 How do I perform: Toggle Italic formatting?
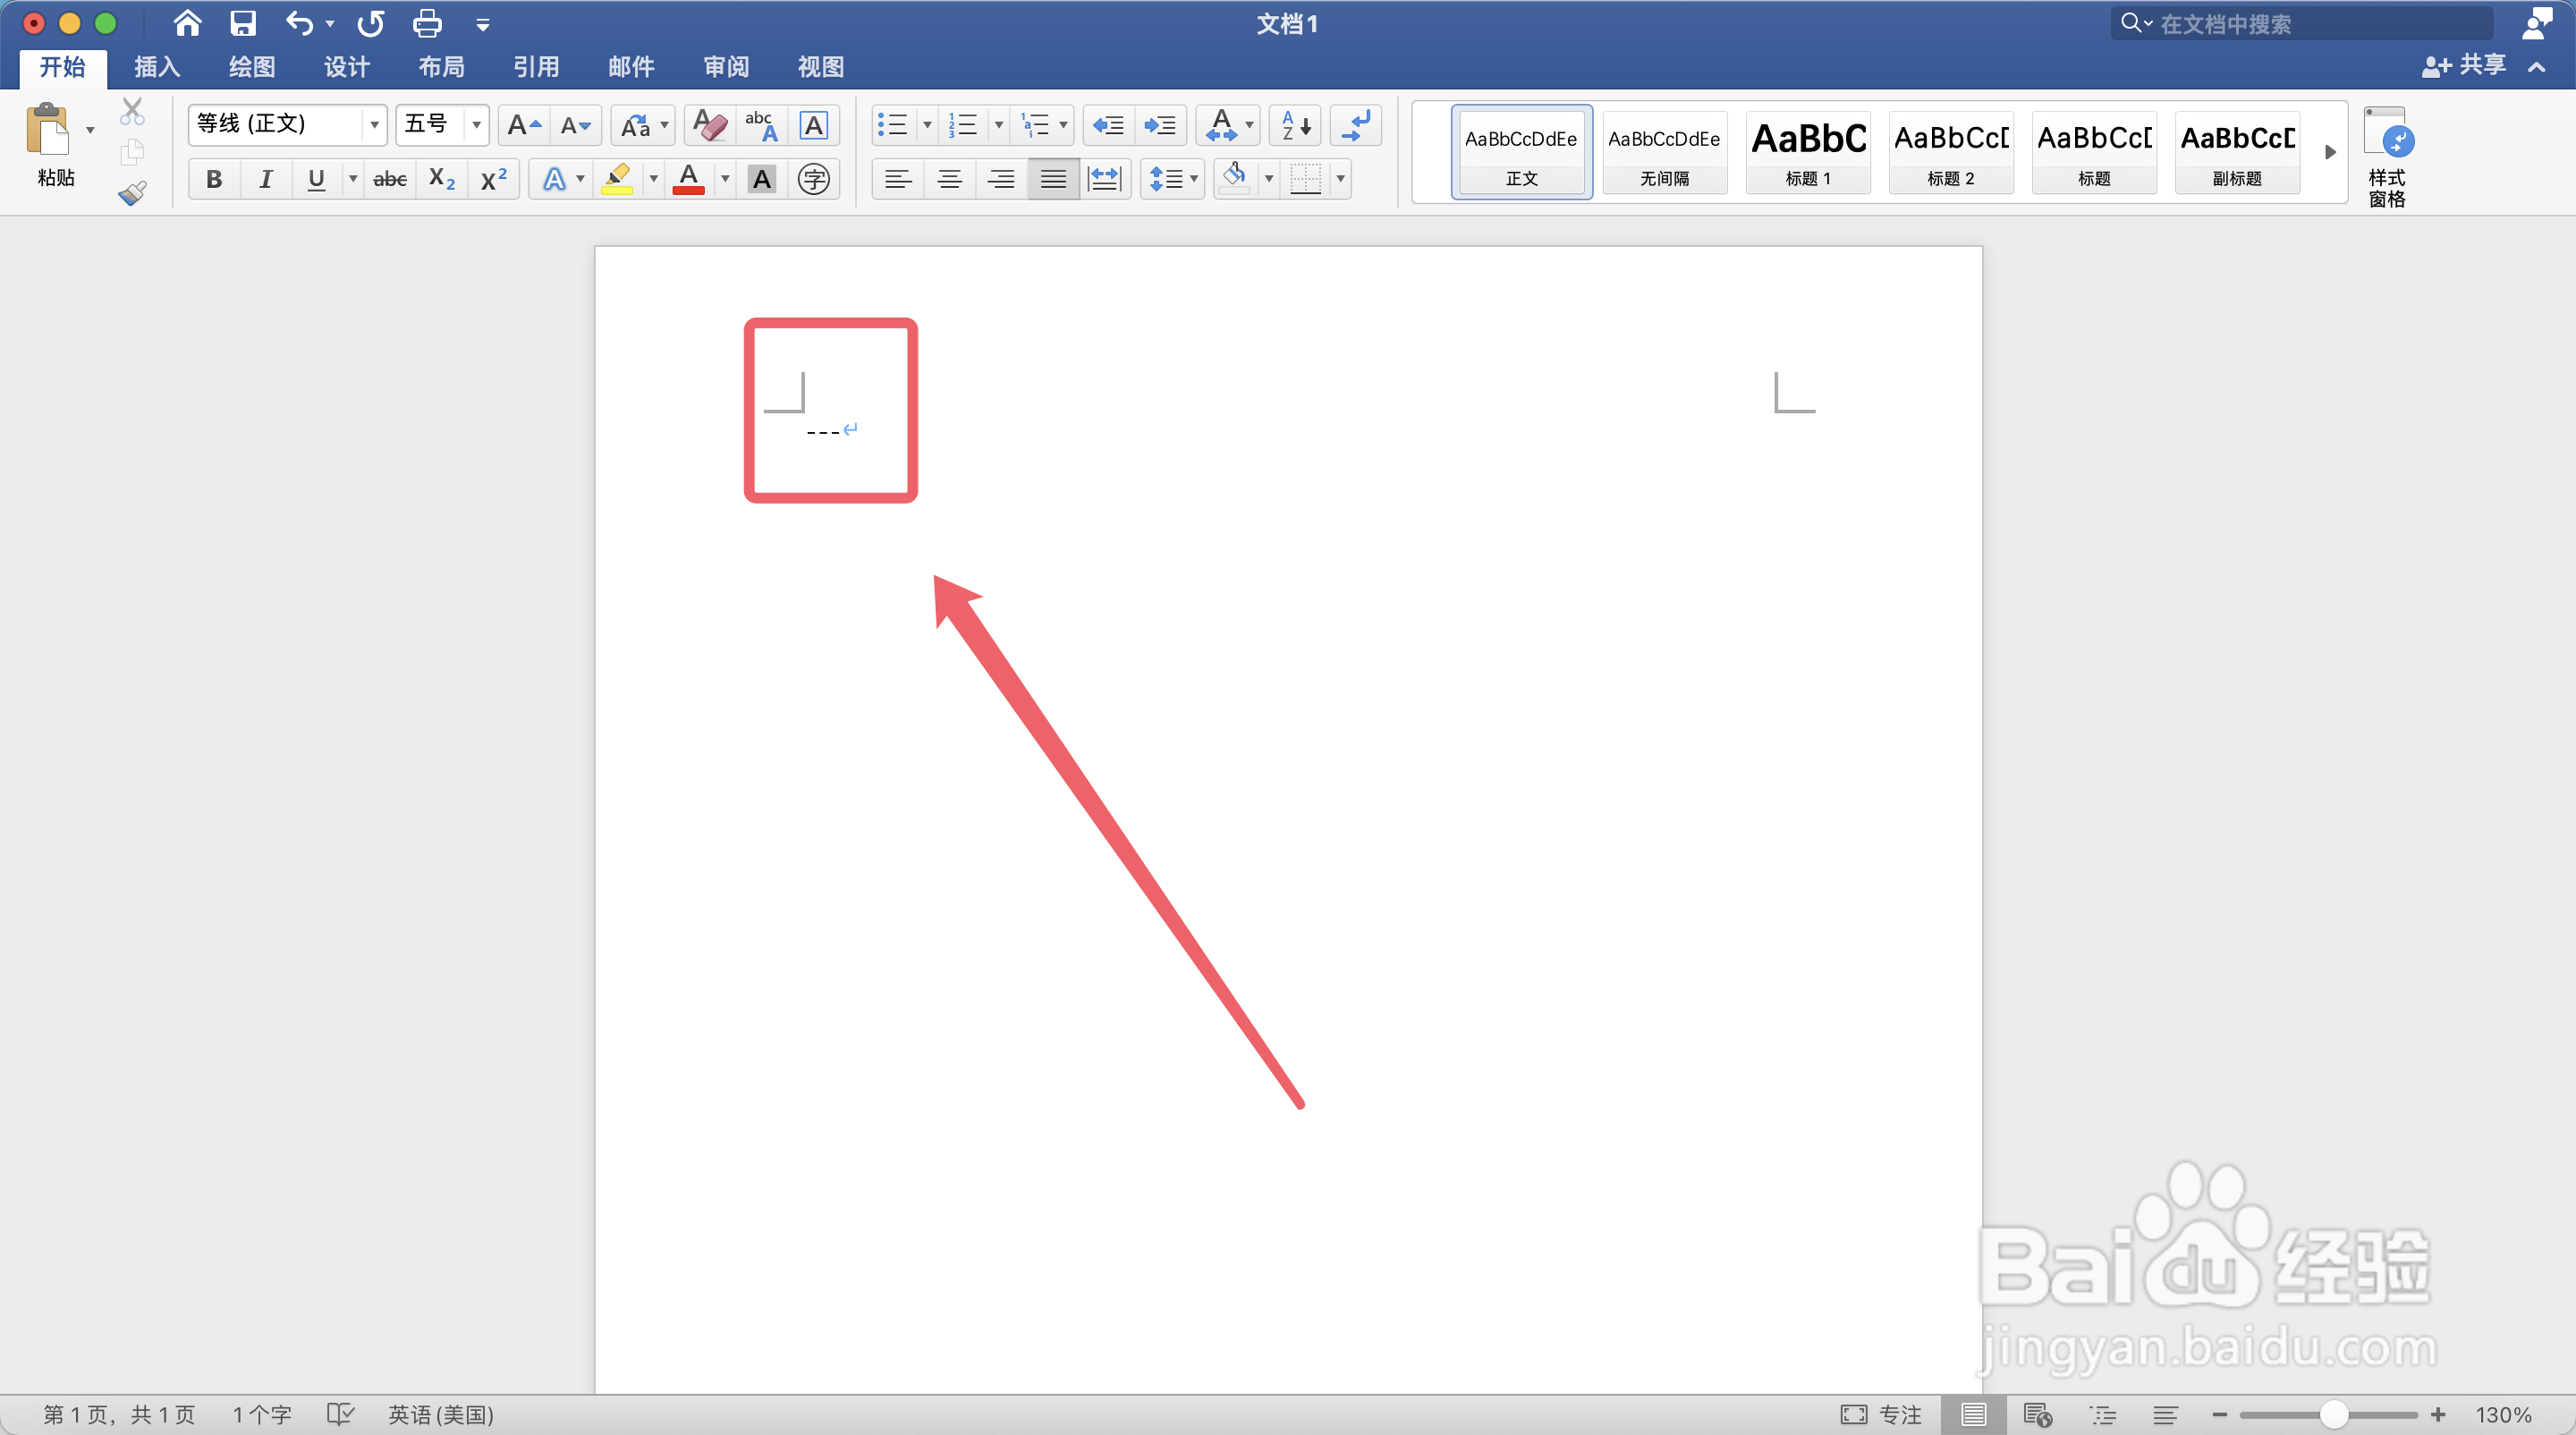click(265, 179)
